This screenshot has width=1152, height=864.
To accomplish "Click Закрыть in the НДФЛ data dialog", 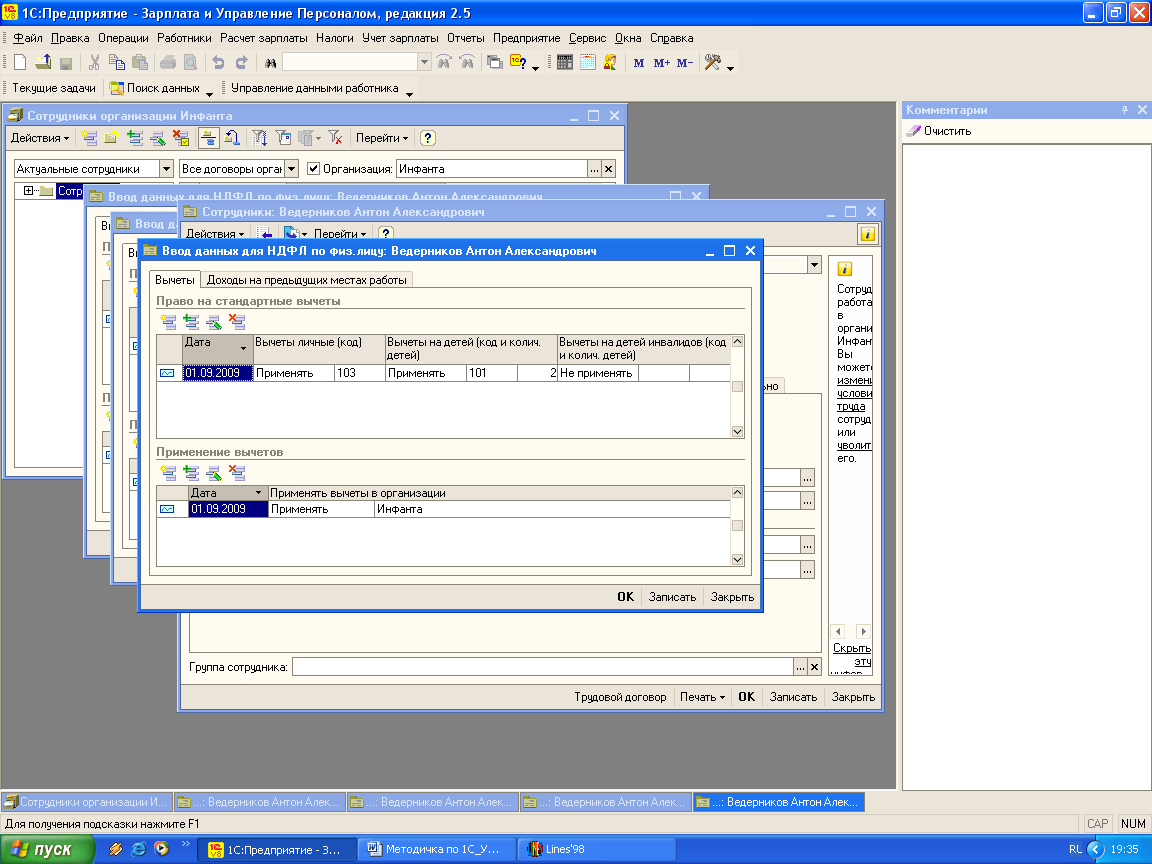I will coord(732,597).
